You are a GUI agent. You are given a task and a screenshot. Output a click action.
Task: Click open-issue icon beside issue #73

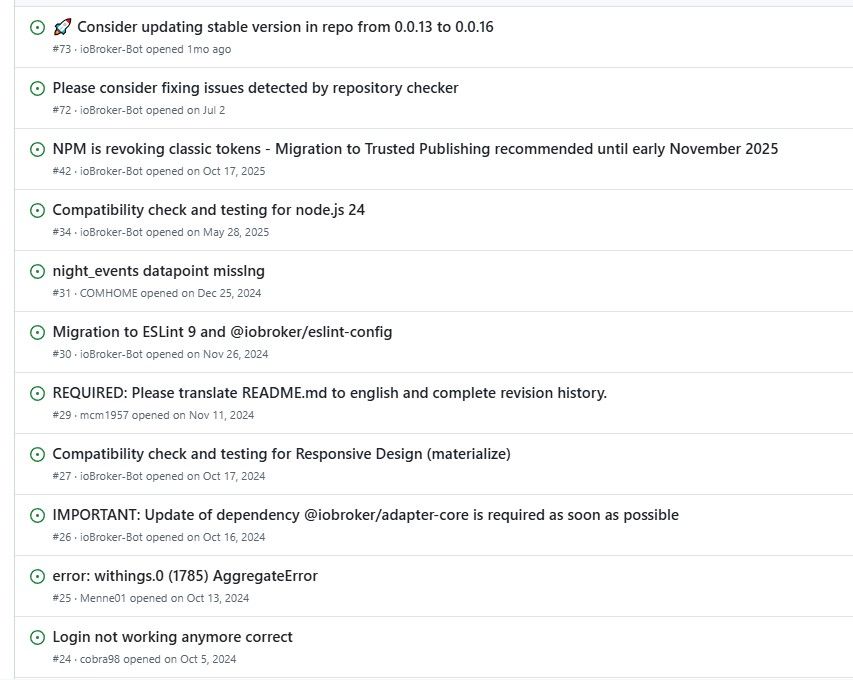pyautogui.click(x=37, y=27)
